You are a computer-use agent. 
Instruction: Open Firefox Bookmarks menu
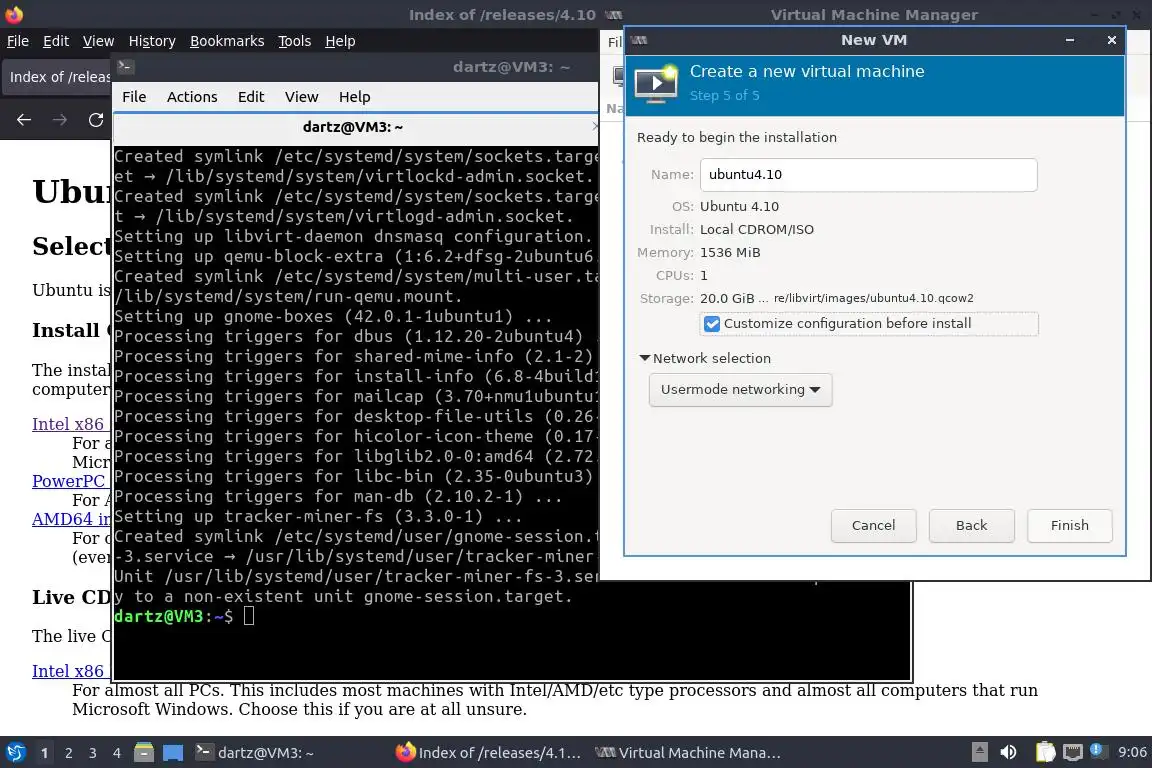[x=226, y=41]
